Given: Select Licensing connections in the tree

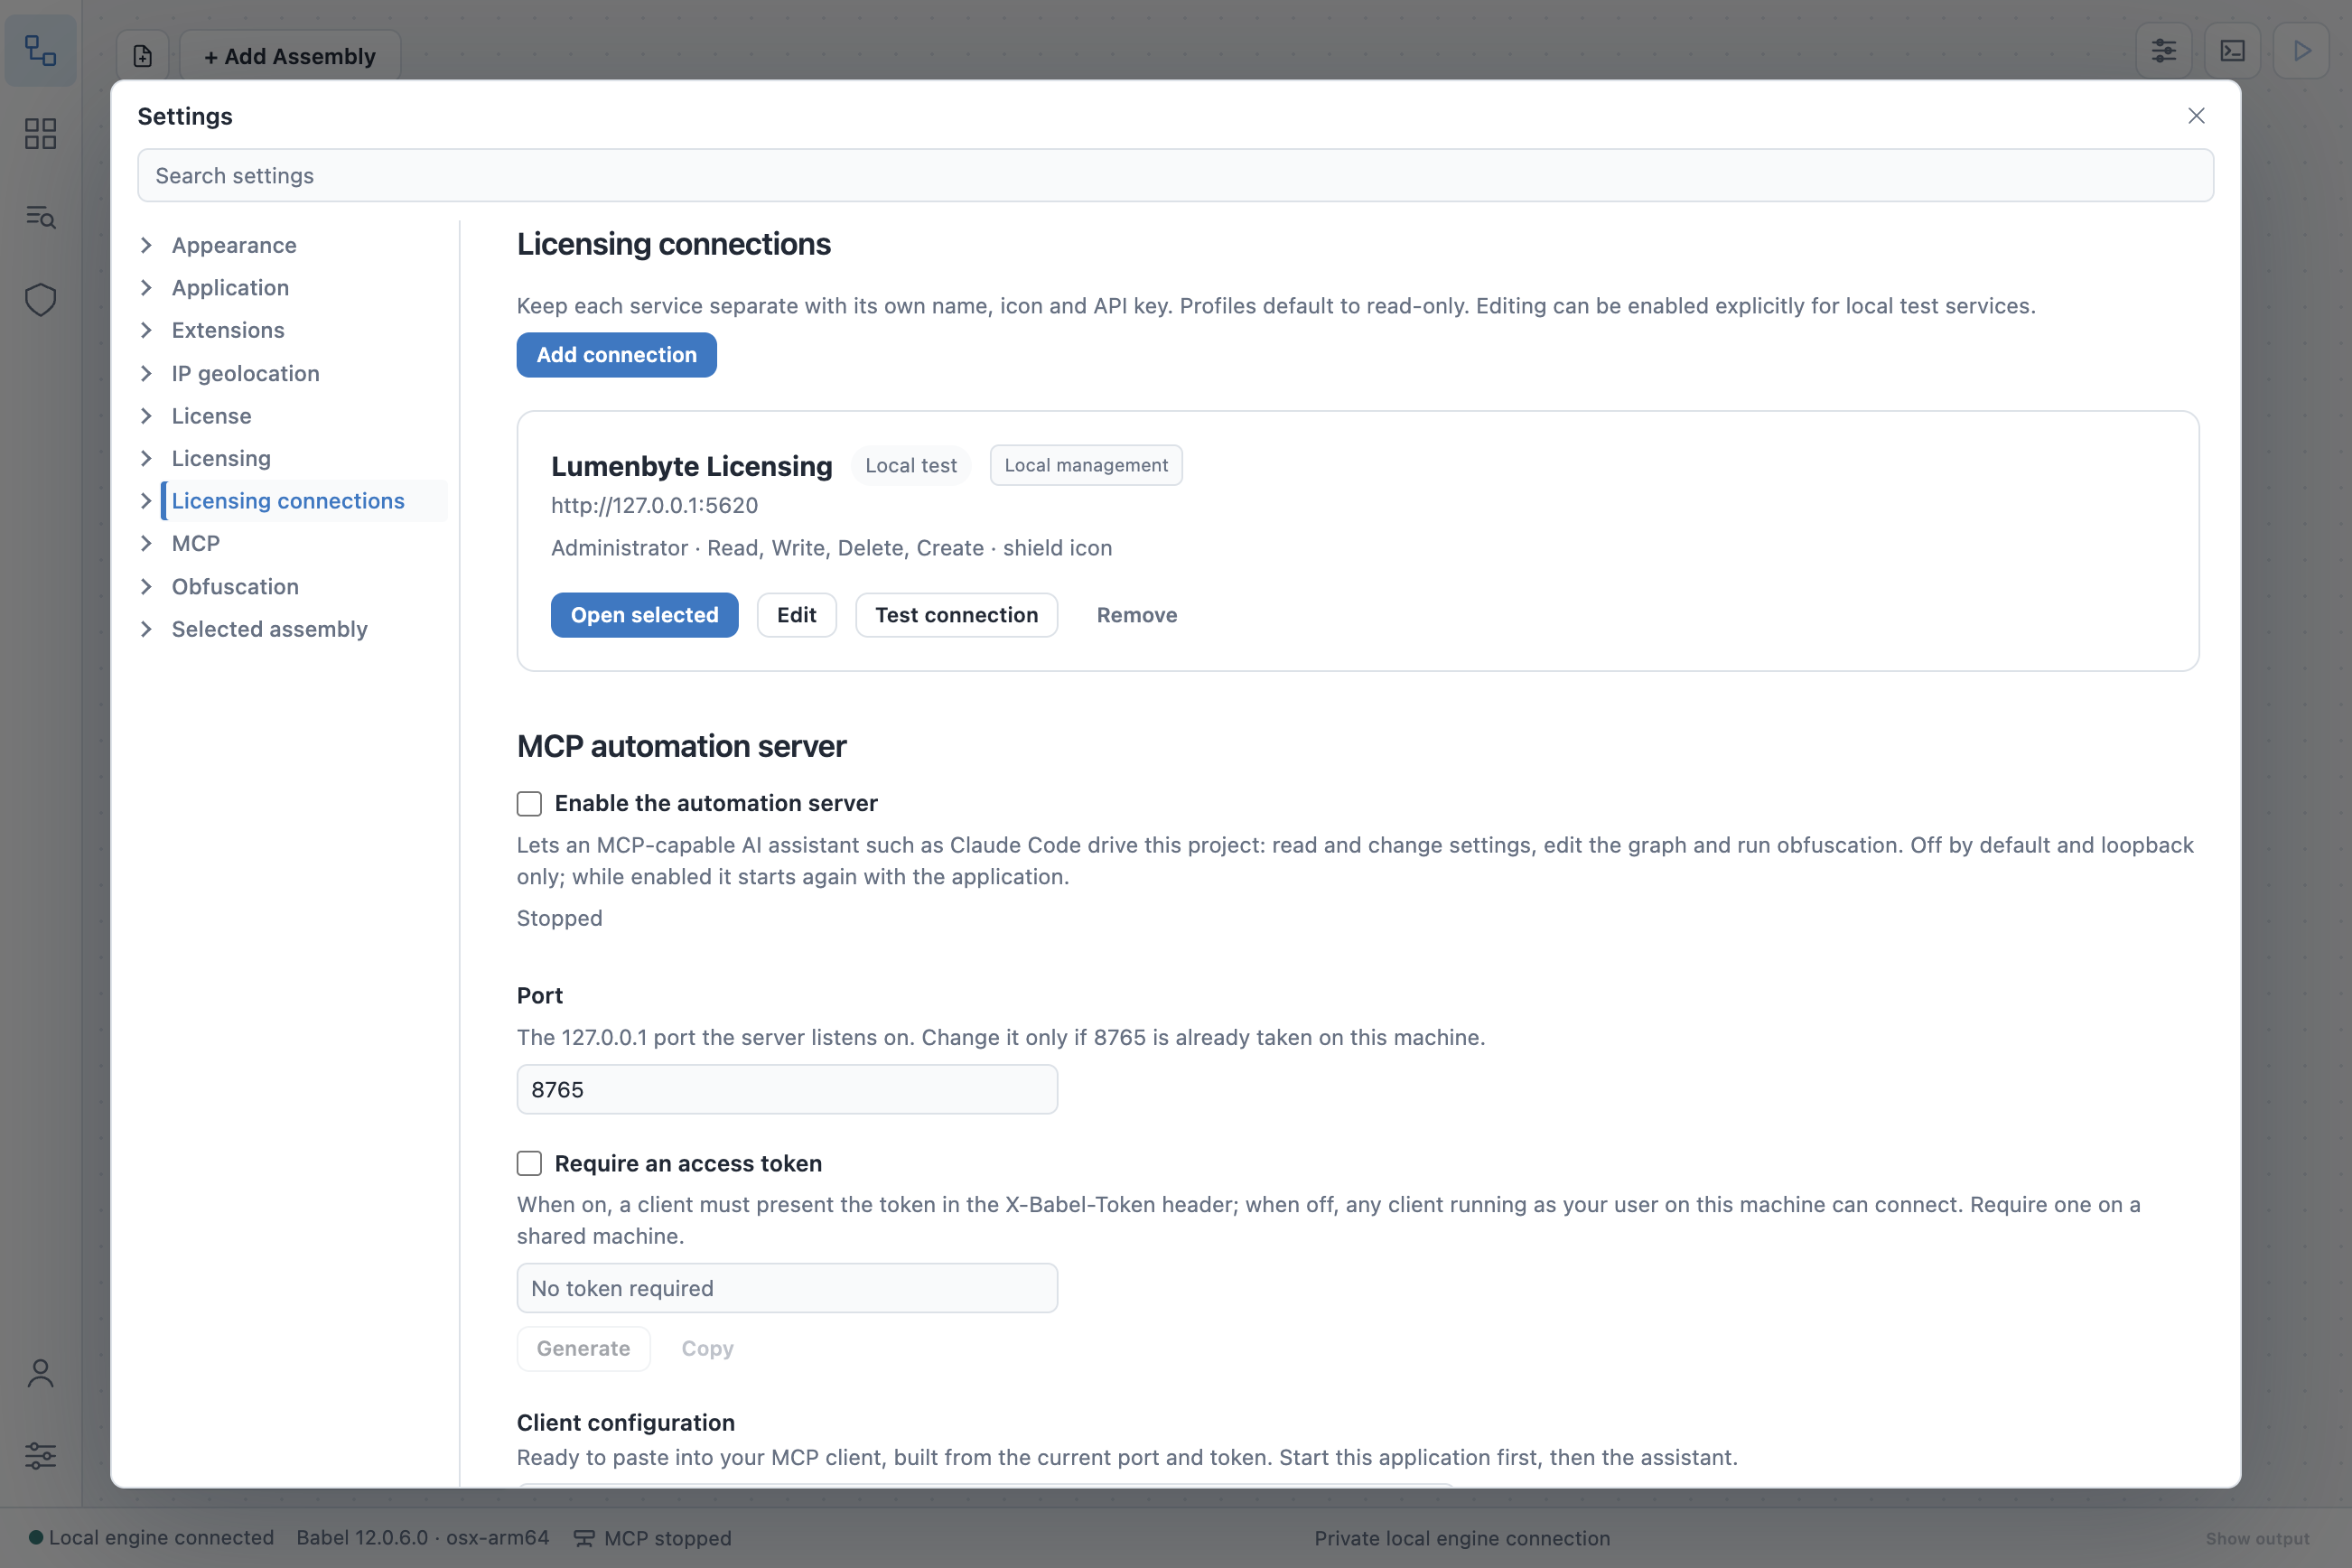Looking at the screenshot, I should pyautogui.click(x=288, y=501).
